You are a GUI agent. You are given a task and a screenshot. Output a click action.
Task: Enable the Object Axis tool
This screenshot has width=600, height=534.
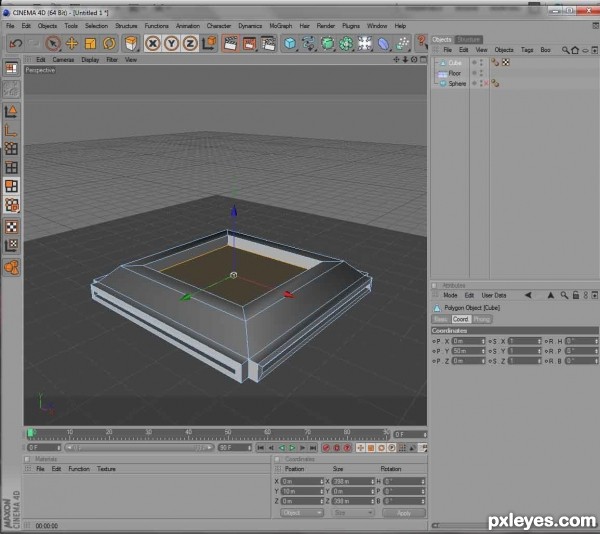coord(11,130)
